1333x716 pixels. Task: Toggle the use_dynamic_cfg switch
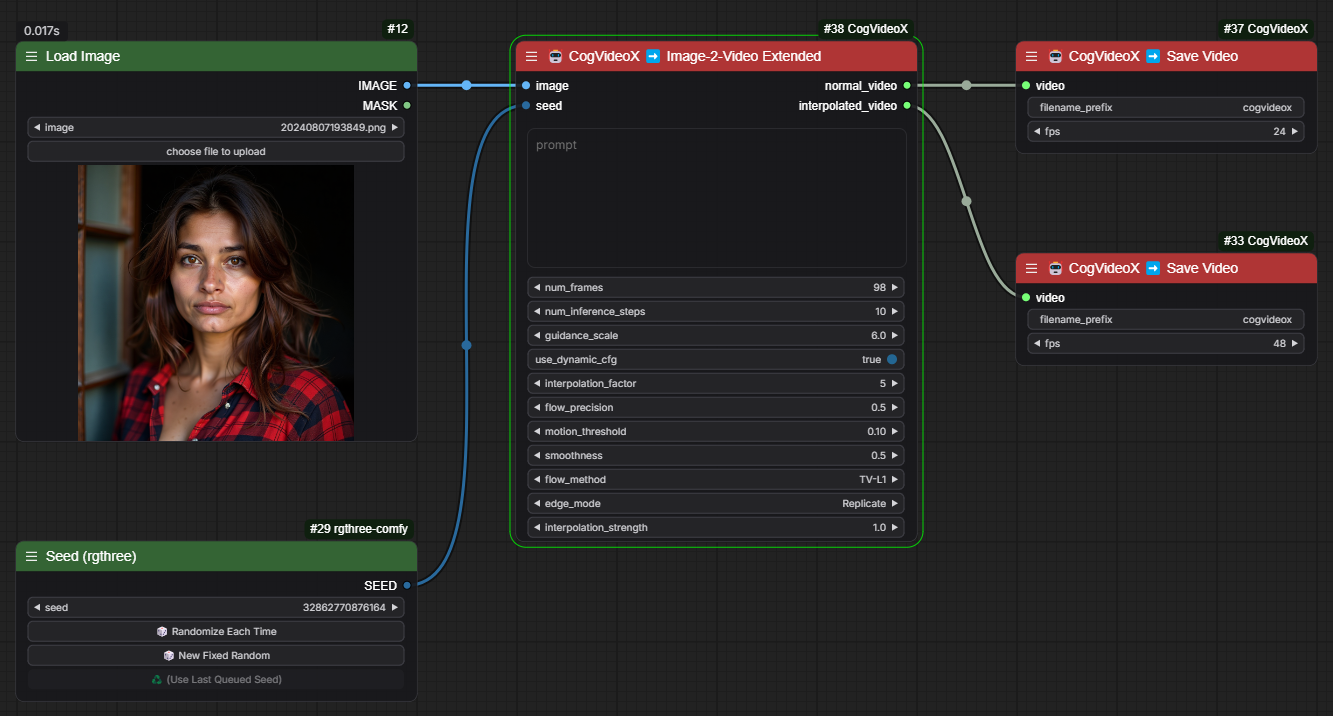coord(891,360)
